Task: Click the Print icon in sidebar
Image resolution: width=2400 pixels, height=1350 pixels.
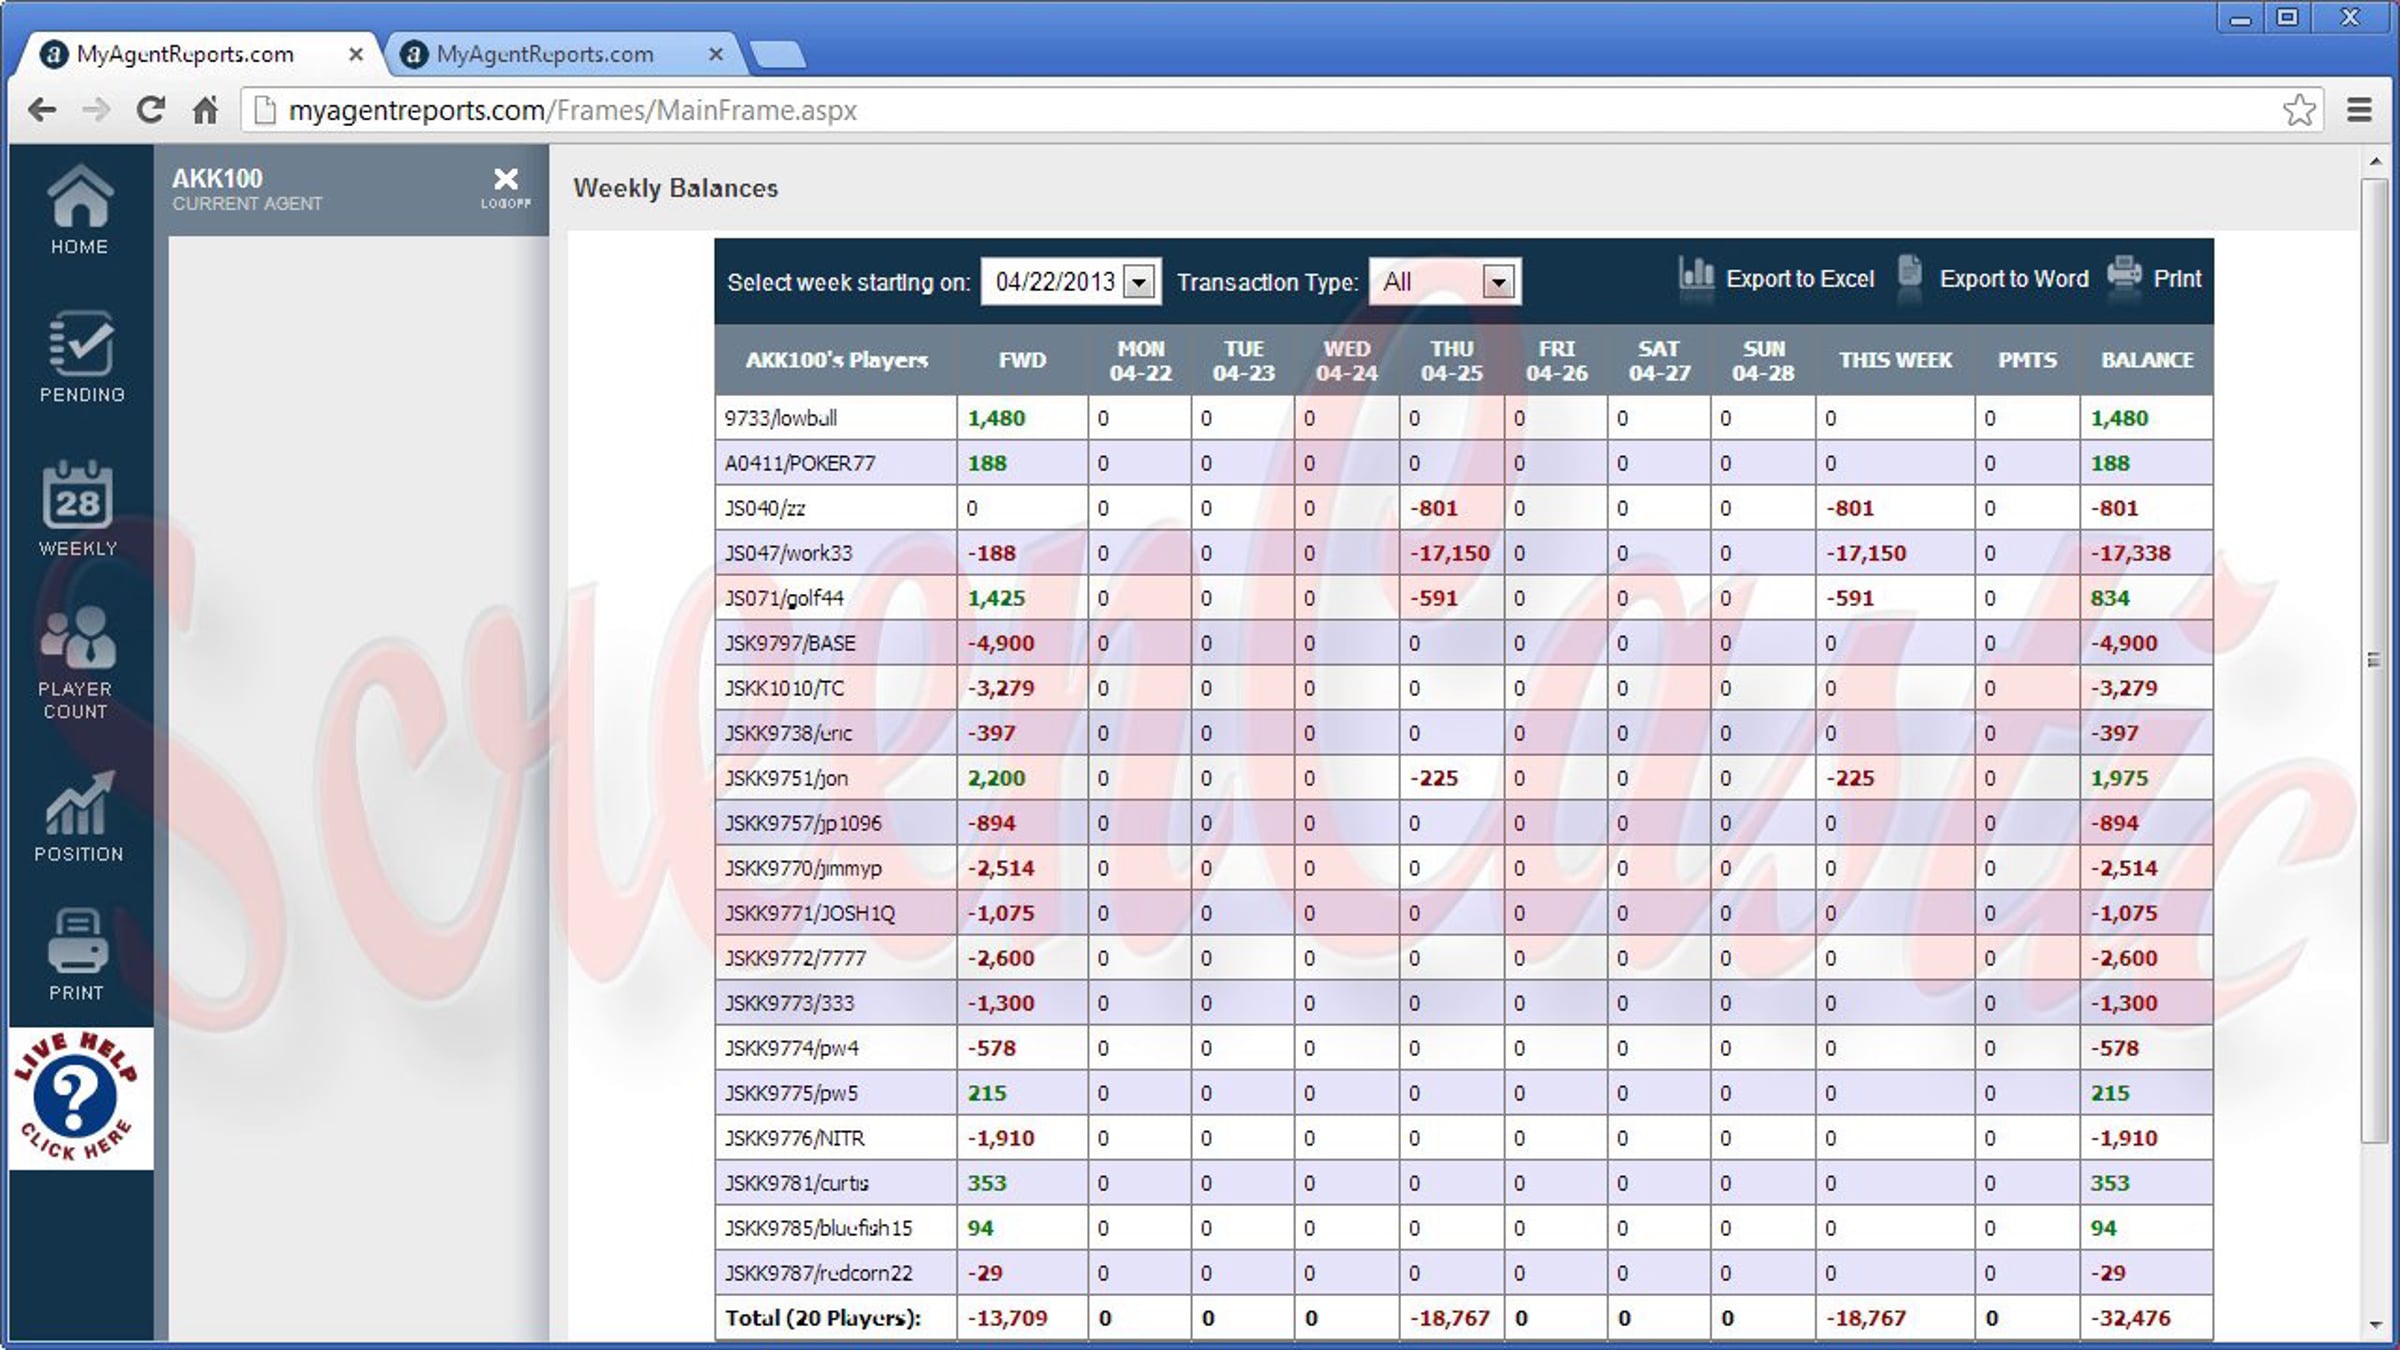Action: [x=77, y=954]
